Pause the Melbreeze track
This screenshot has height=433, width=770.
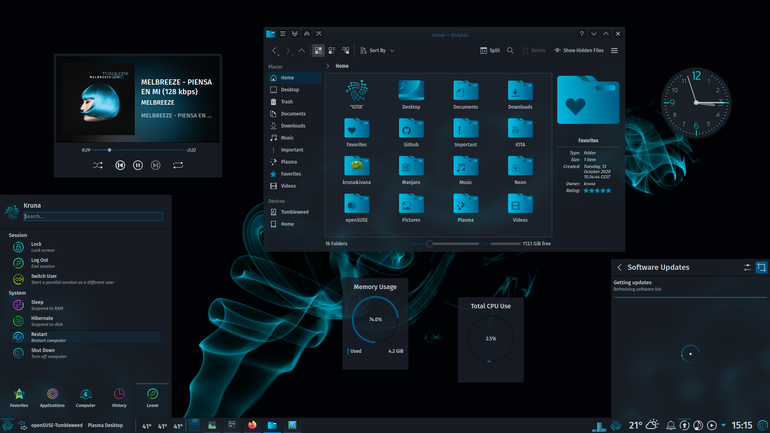point(138,165)
